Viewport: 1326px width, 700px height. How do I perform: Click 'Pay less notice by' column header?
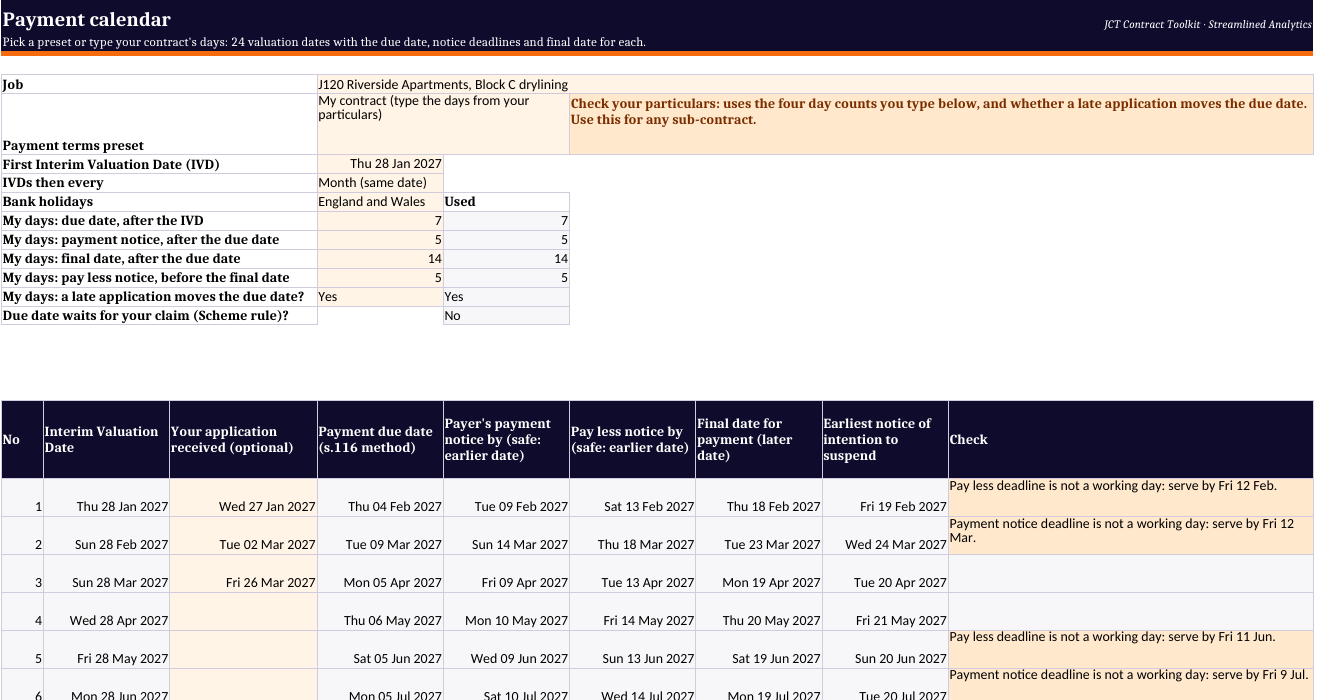pos(632,440)
